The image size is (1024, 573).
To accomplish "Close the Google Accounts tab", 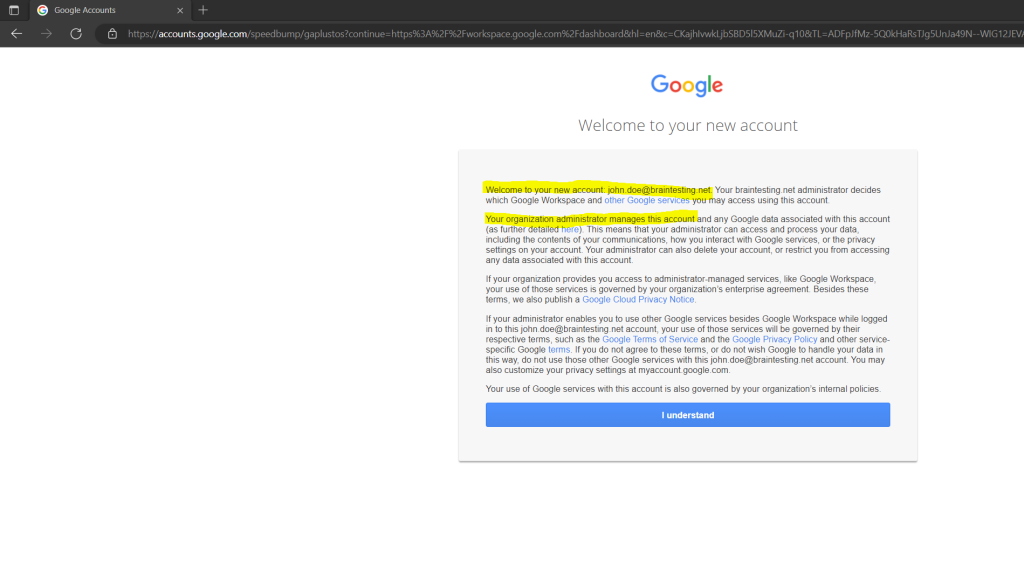I will (x=180, y=10).
